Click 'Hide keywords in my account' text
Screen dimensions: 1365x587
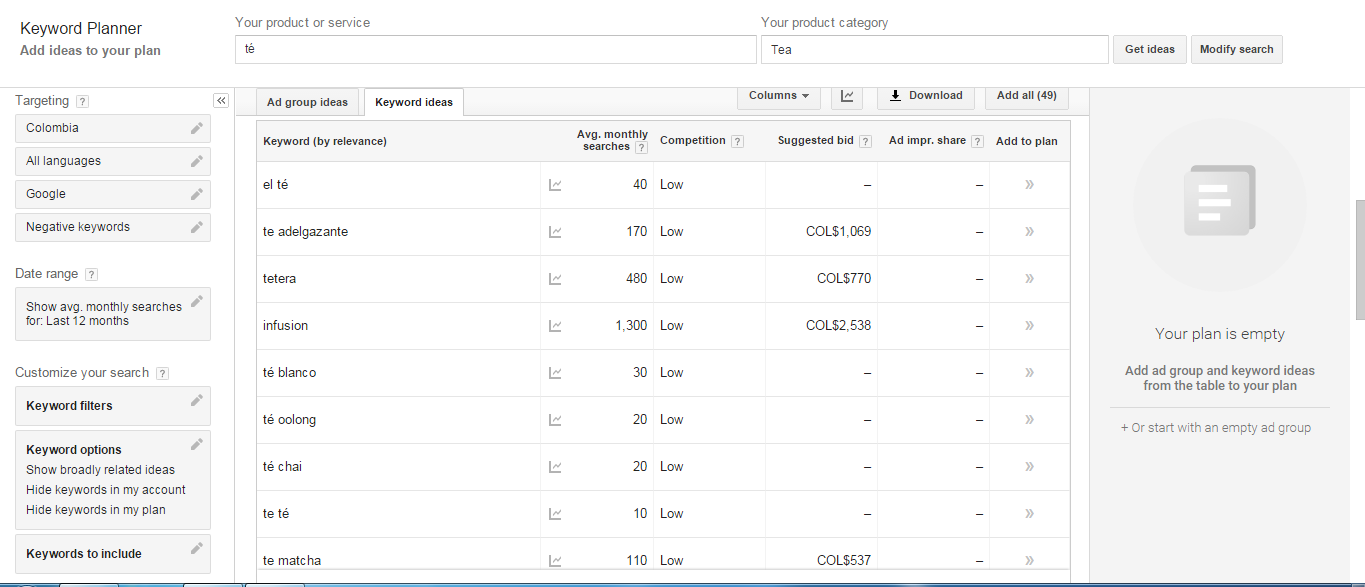coord(106,490)
